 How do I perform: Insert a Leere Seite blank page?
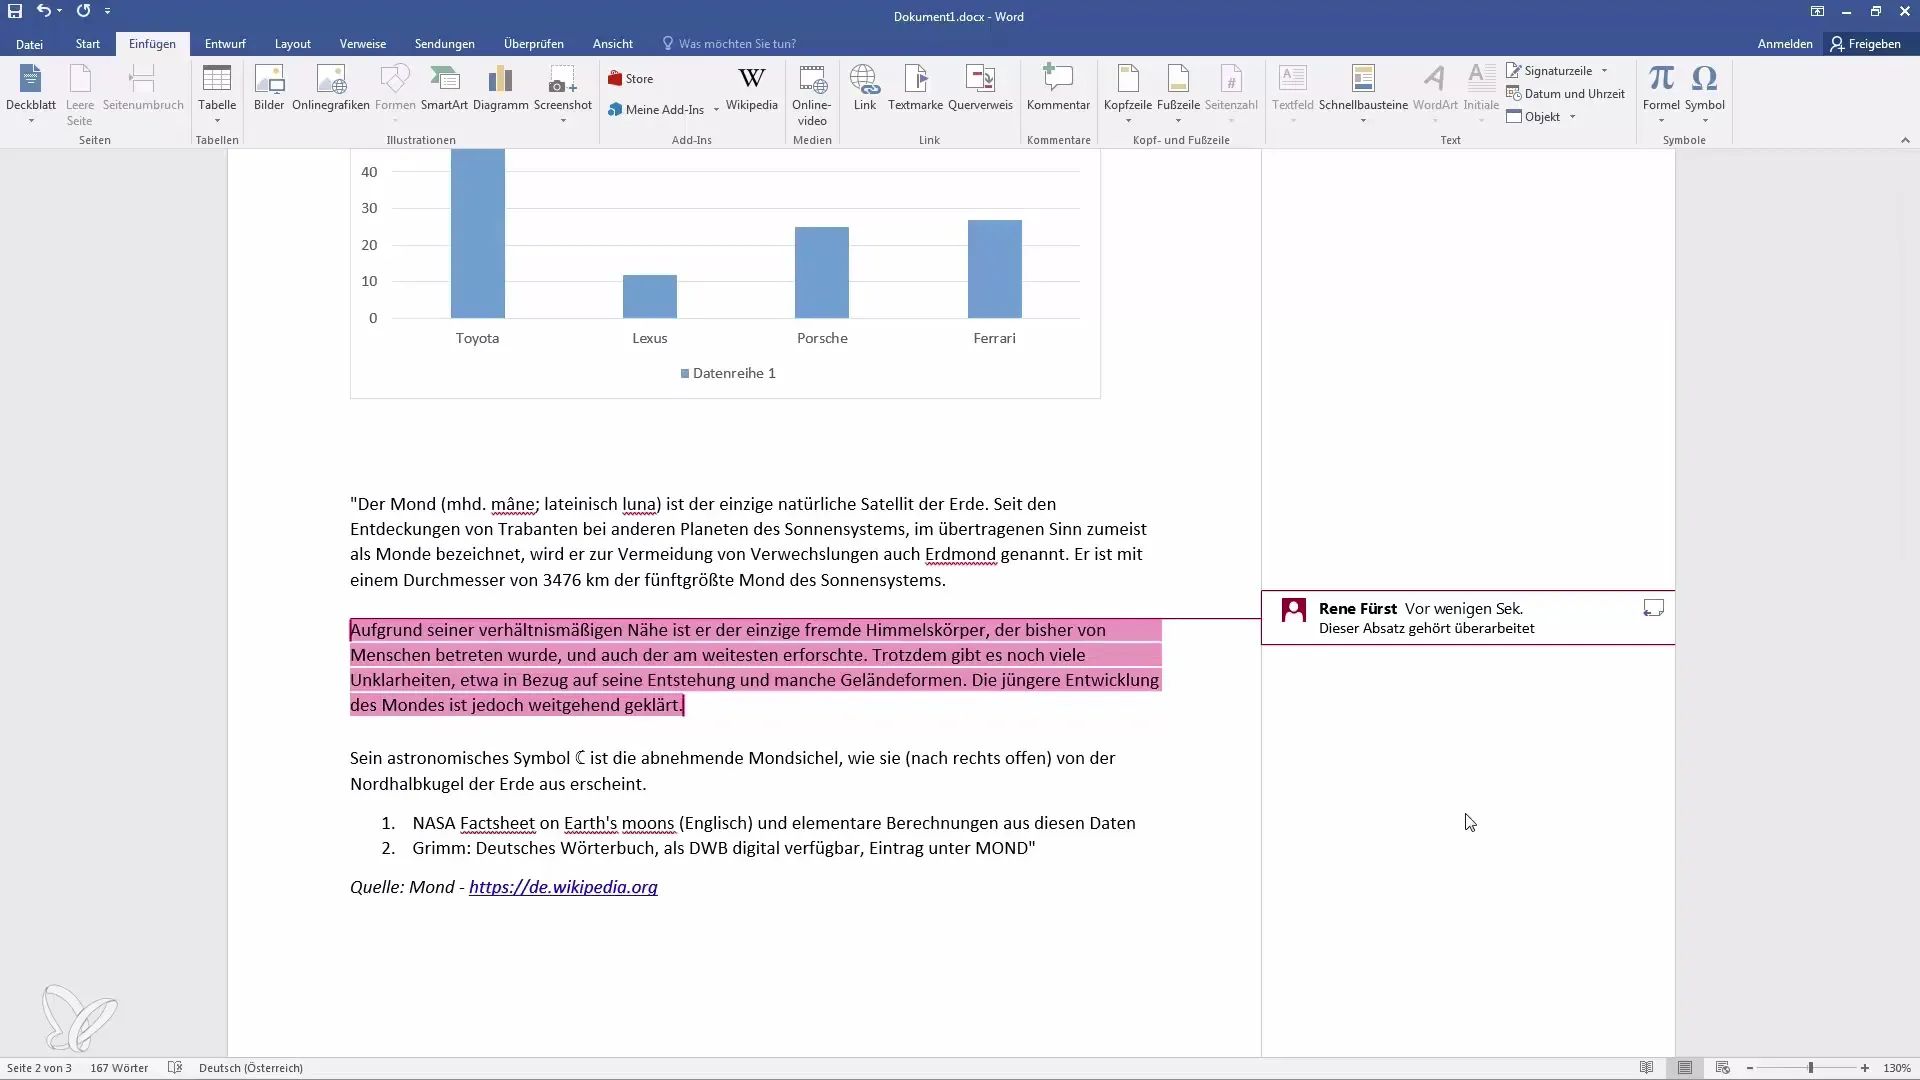tap(80, 94)
